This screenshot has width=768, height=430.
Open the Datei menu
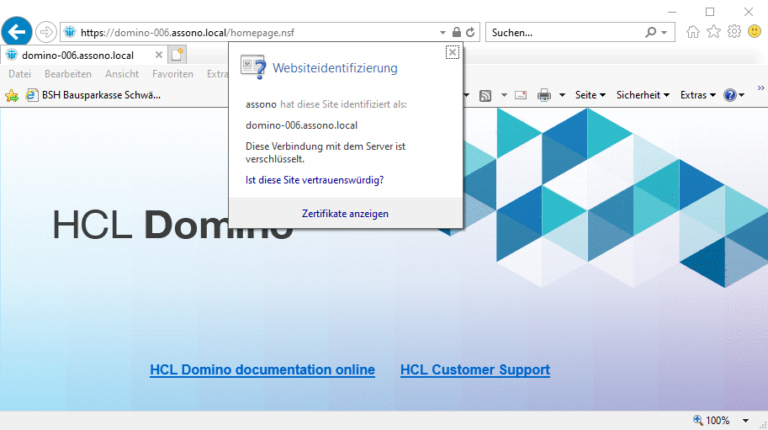[x=20, y=74]
